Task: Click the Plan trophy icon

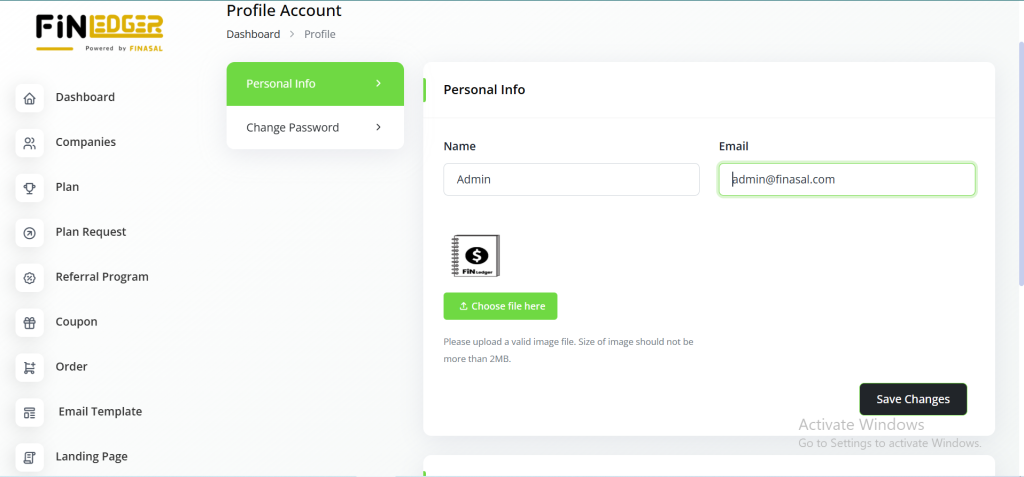Action: (x=30, y=188)
